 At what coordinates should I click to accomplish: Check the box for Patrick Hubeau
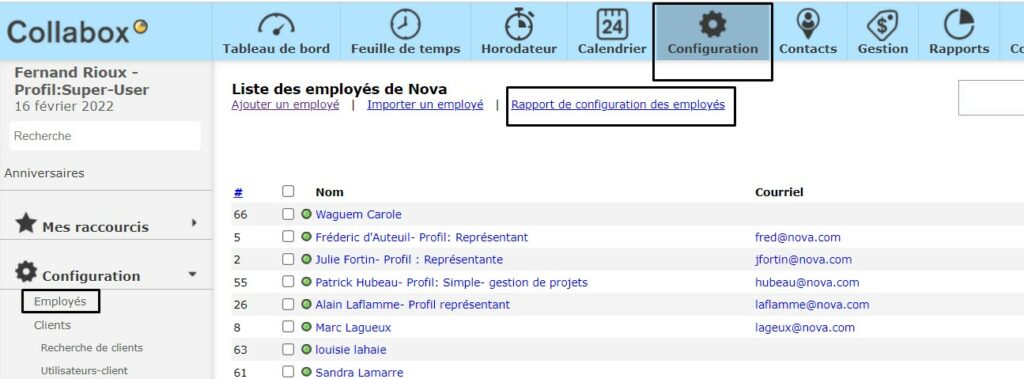[288, 282]
